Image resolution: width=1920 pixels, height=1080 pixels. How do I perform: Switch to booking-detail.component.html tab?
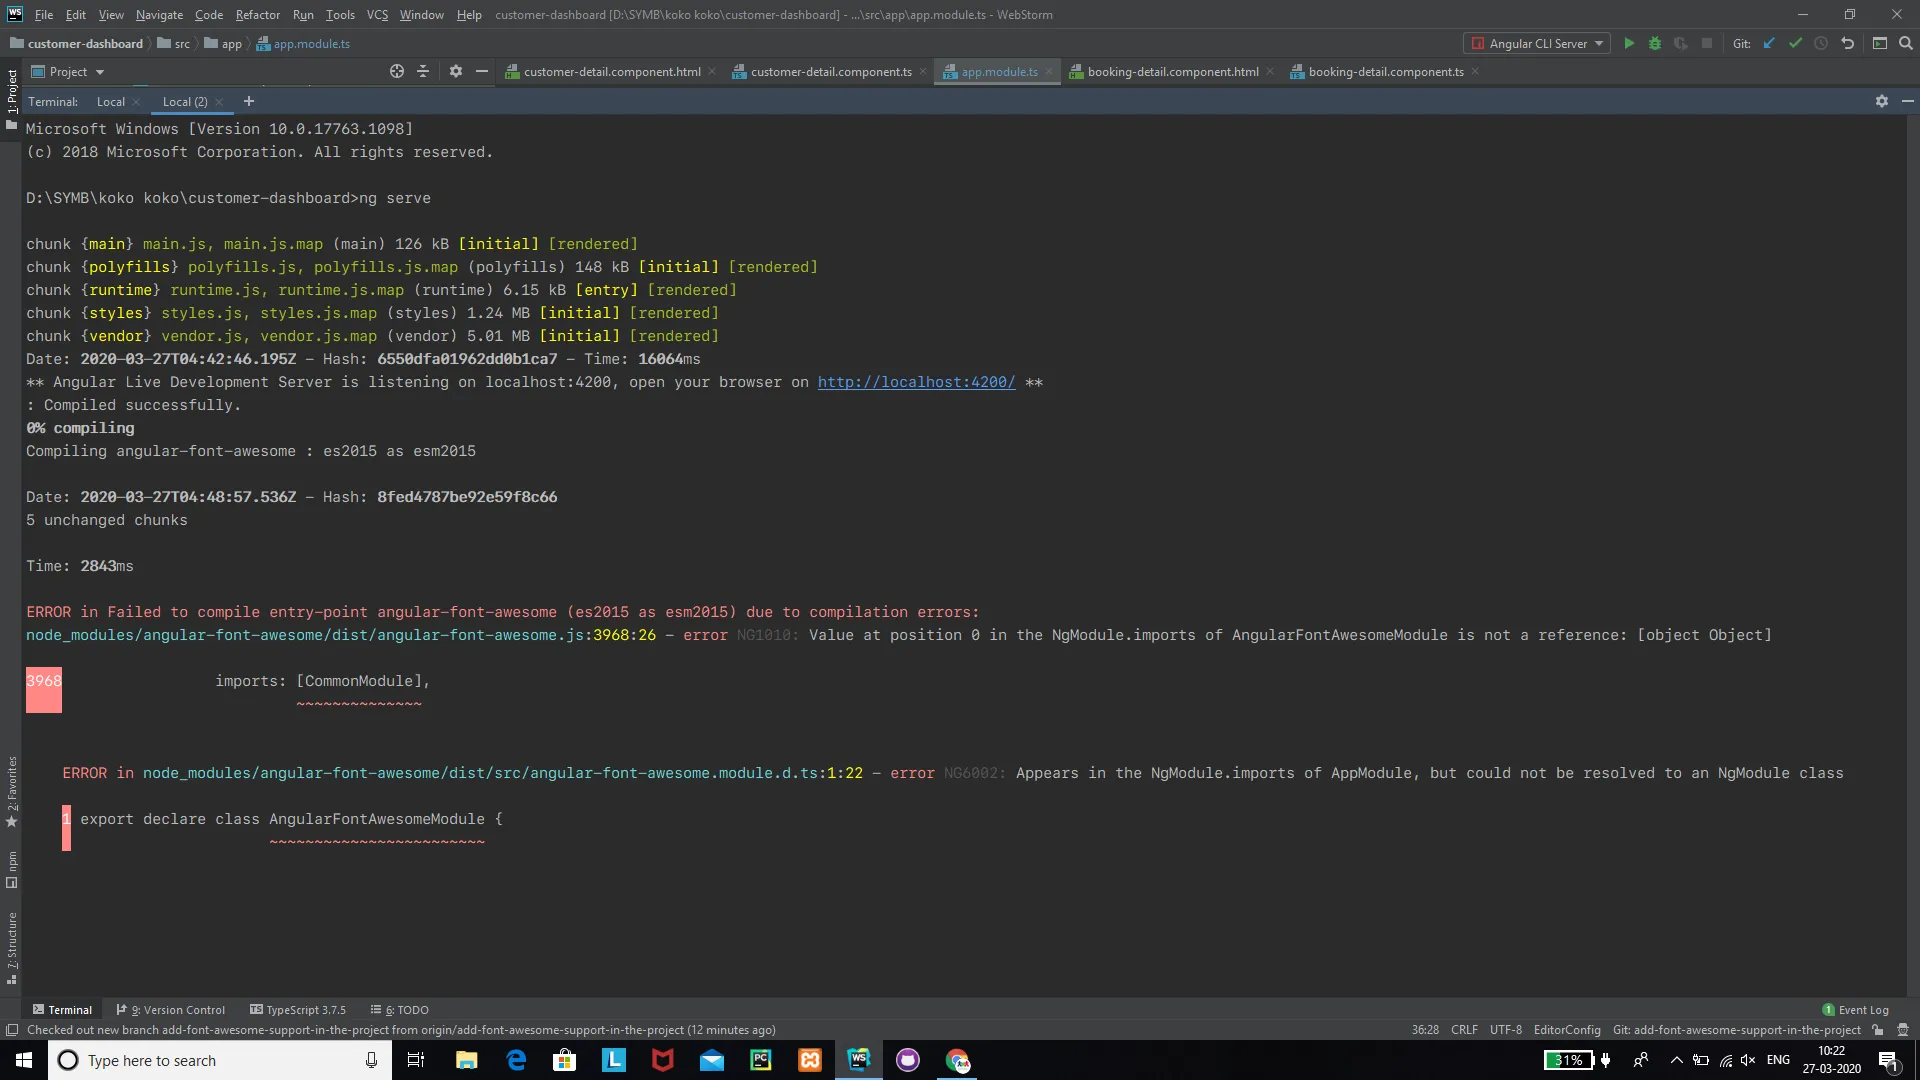point(1172,72)
